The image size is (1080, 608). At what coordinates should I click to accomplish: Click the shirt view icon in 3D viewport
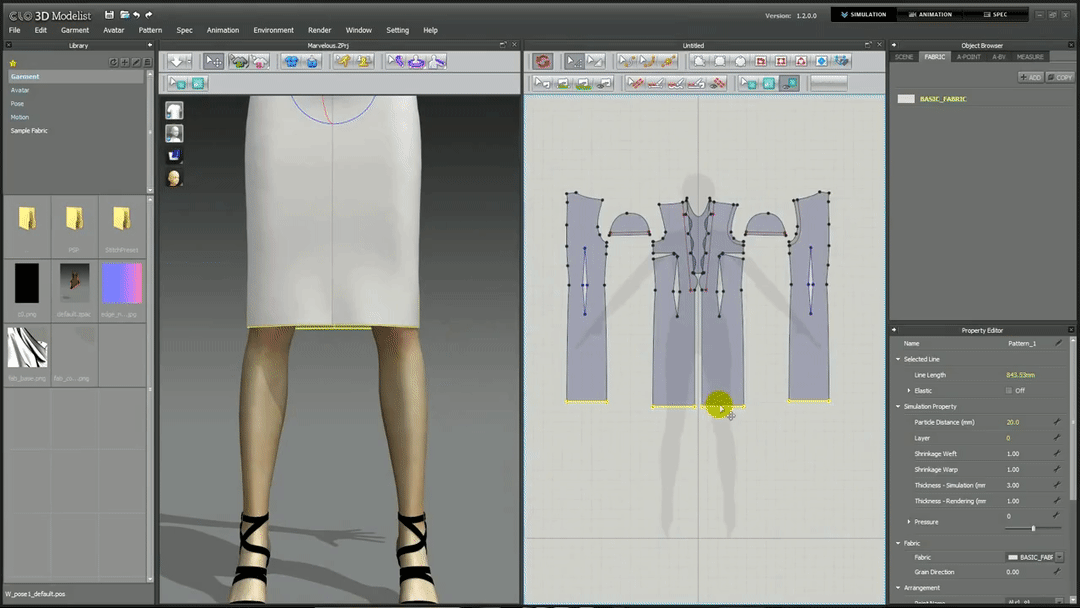pos(174,111)
